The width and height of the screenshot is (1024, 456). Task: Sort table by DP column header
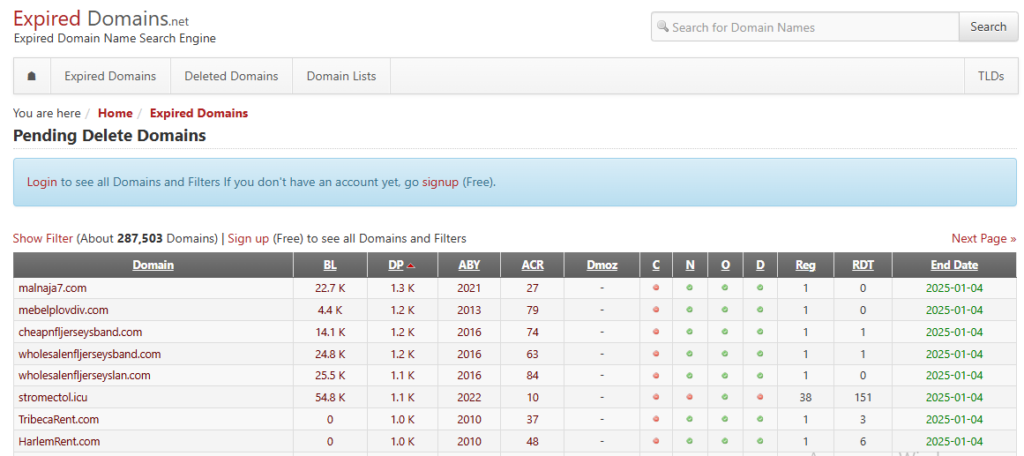pos(396,265)
